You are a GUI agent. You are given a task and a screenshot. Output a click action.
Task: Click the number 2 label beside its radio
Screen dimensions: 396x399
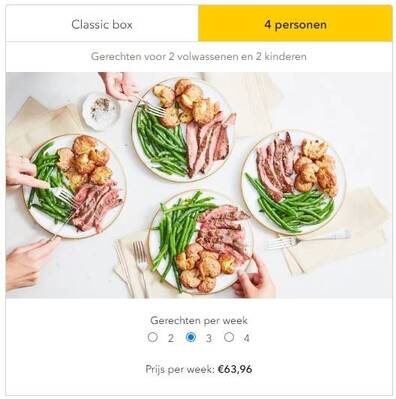pyautogui.click(x=171, y=339)
